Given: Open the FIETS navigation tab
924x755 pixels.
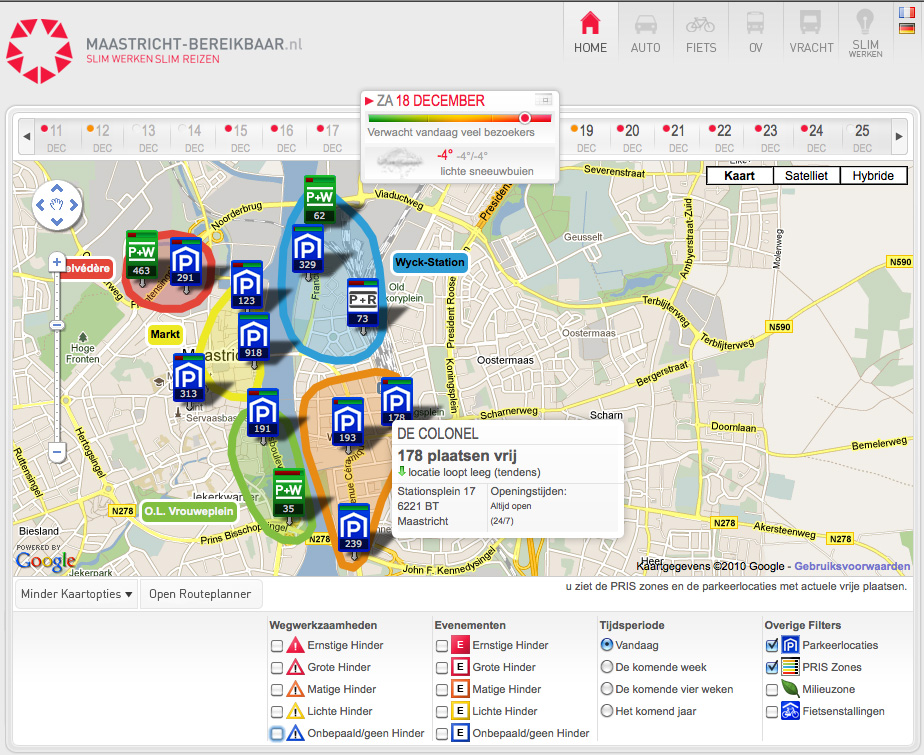Looking at the screenshot, I should (x=701, y=32).
